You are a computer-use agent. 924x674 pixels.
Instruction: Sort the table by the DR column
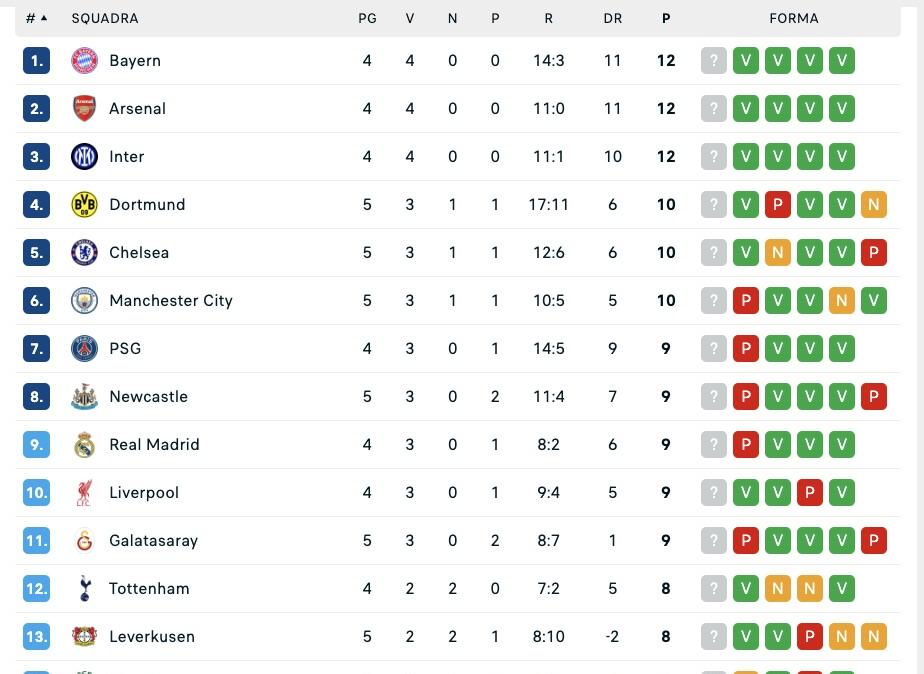tap(613, 18)
